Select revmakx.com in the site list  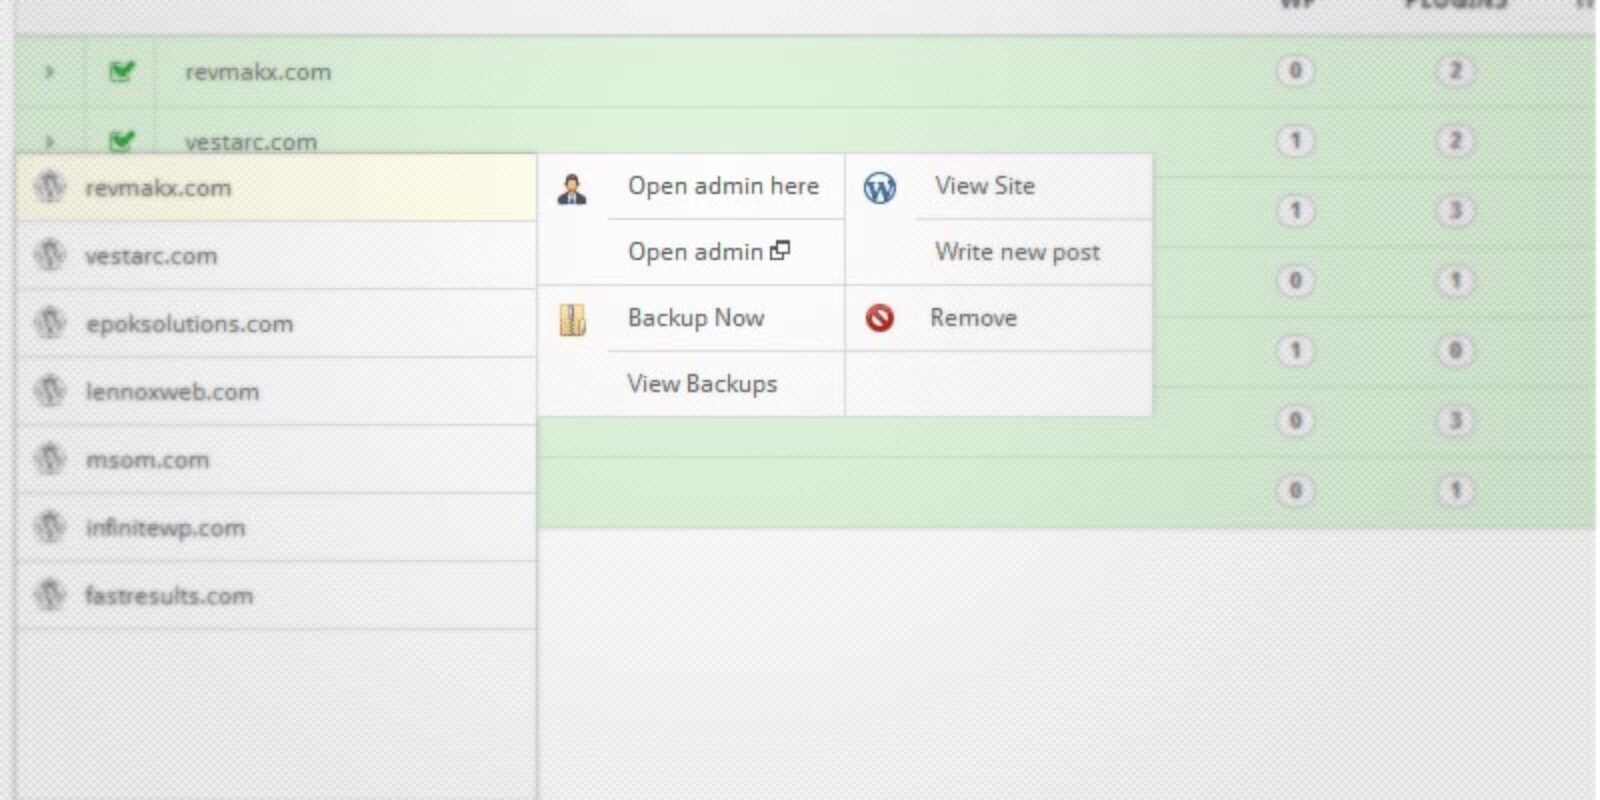click(276, 188)
